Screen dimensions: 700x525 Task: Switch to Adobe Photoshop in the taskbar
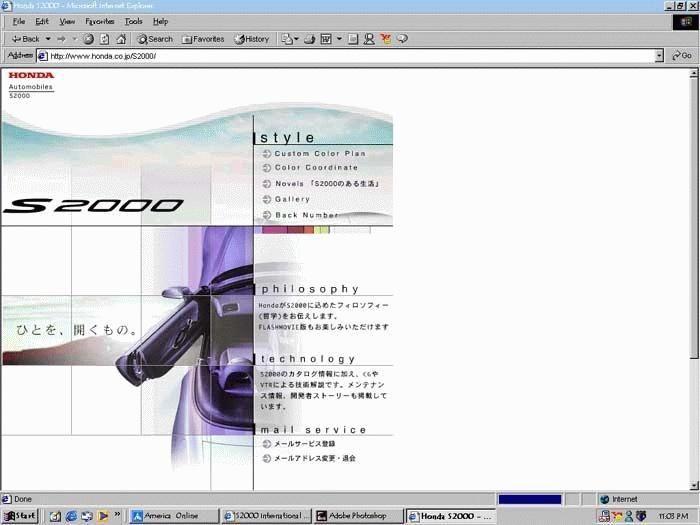(x=358, y=516)
